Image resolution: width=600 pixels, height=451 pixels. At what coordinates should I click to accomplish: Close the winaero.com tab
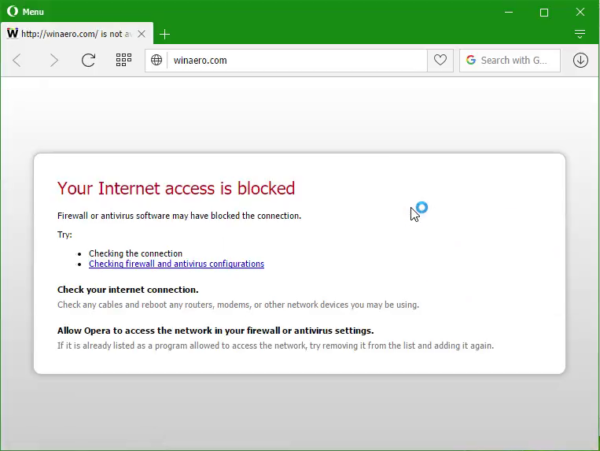tap(141, 34)
